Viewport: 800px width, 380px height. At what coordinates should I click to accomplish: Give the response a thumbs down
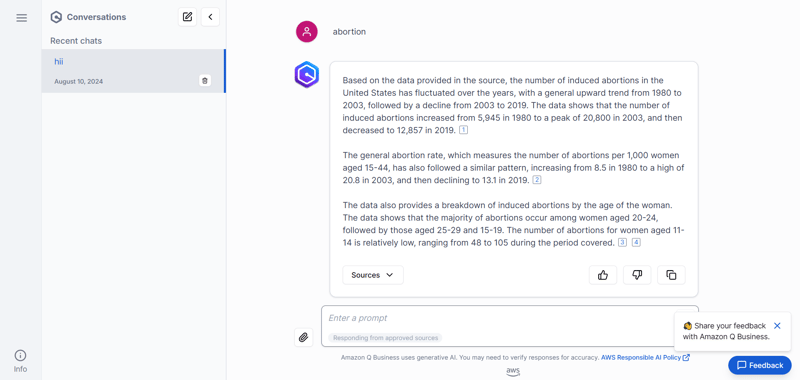coord(637,275)
